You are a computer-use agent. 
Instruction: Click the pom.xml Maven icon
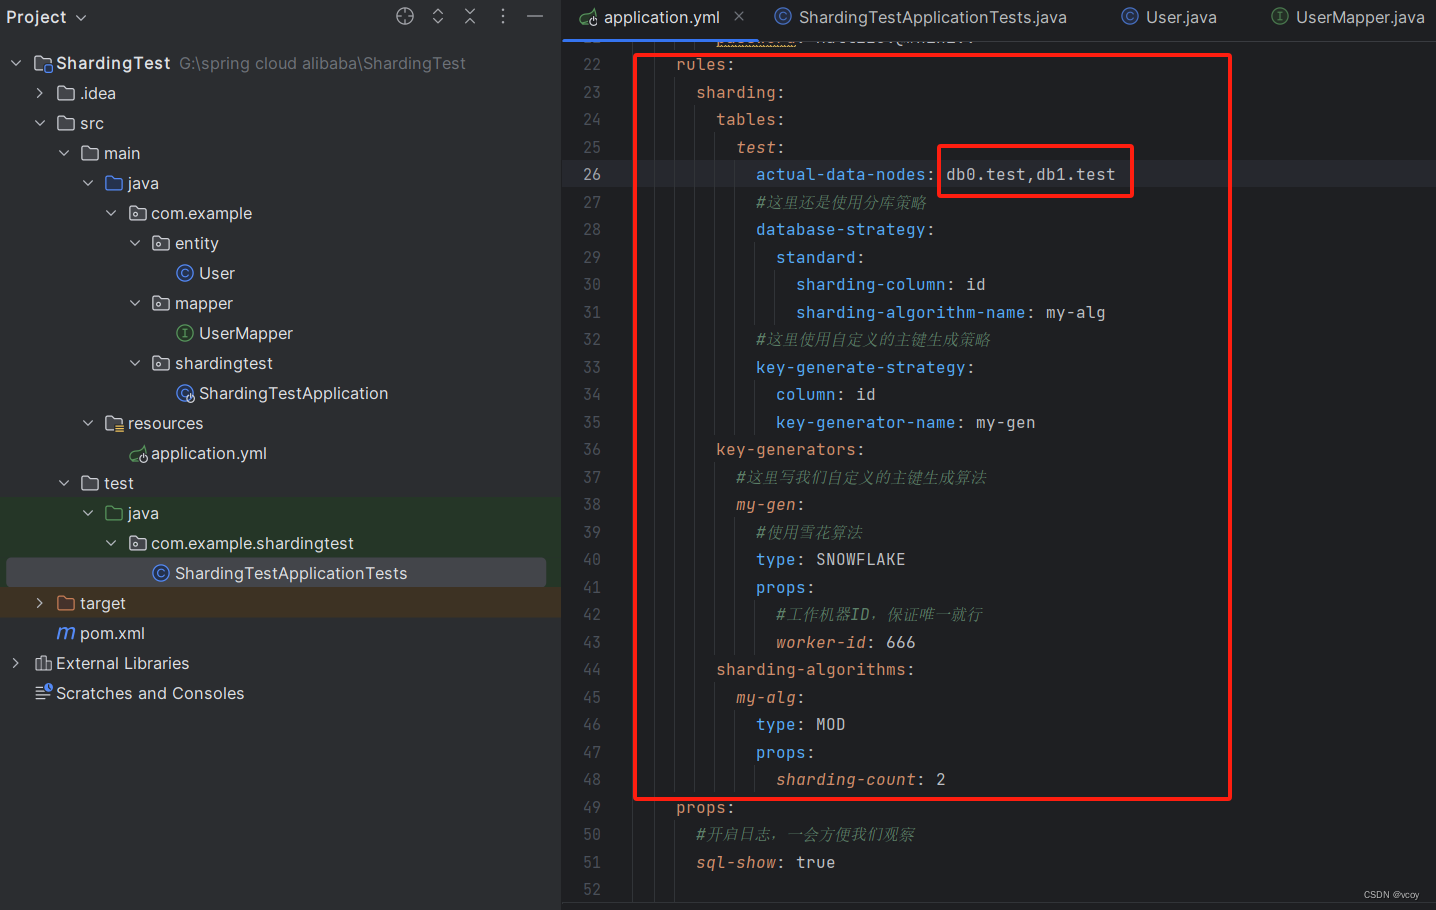pos(66,633)
